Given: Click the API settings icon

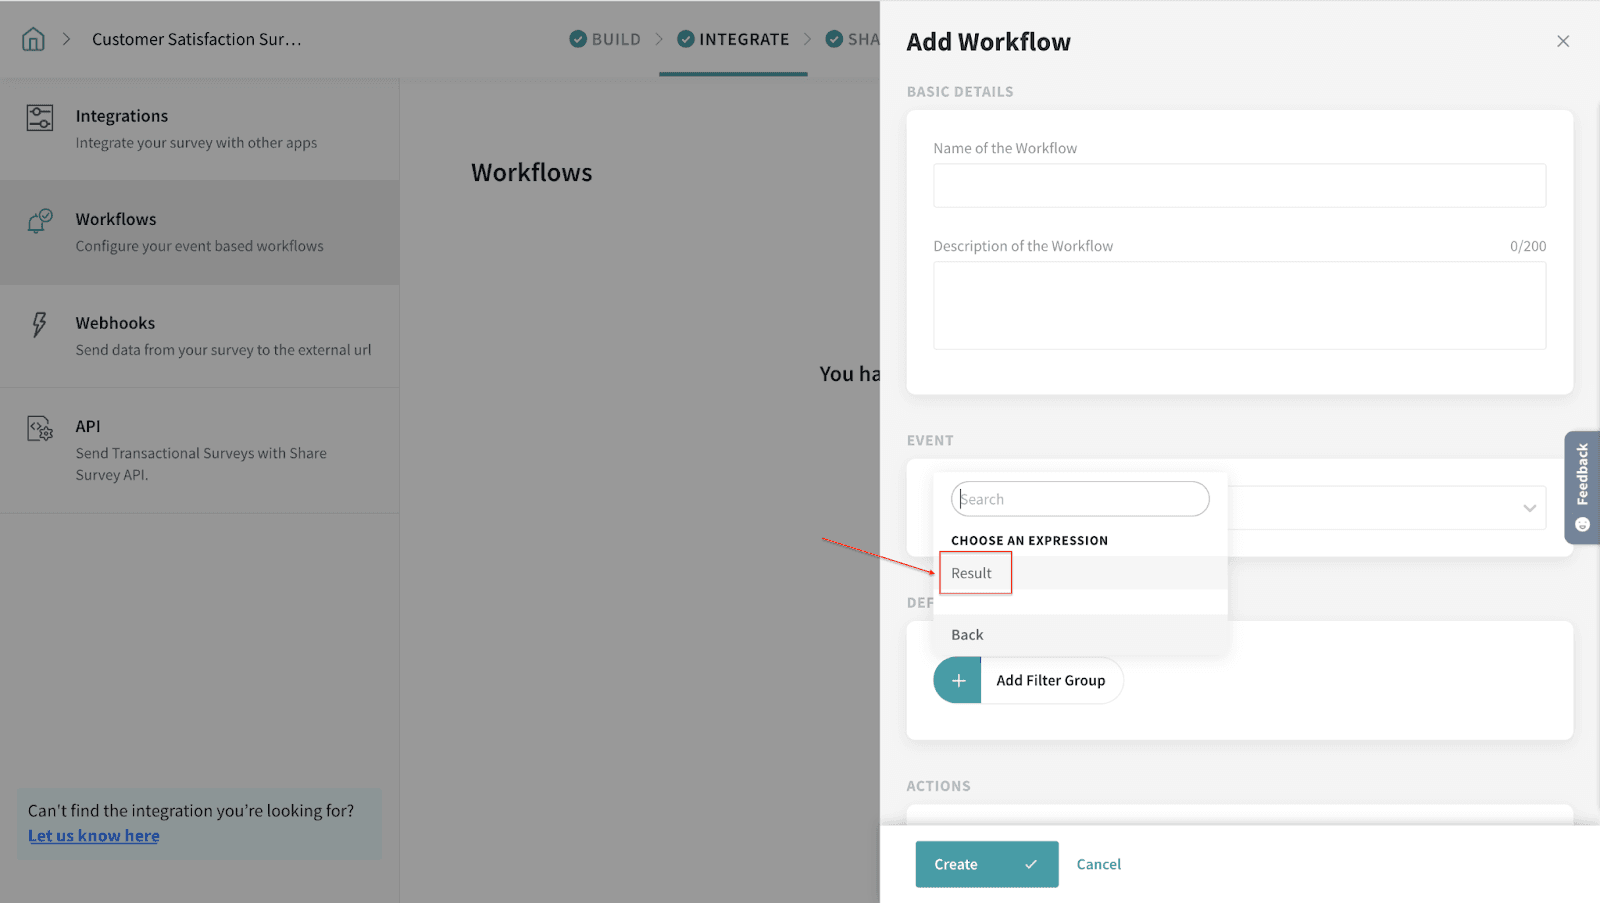Looking at the screenshot, I should tap(40, 429).
